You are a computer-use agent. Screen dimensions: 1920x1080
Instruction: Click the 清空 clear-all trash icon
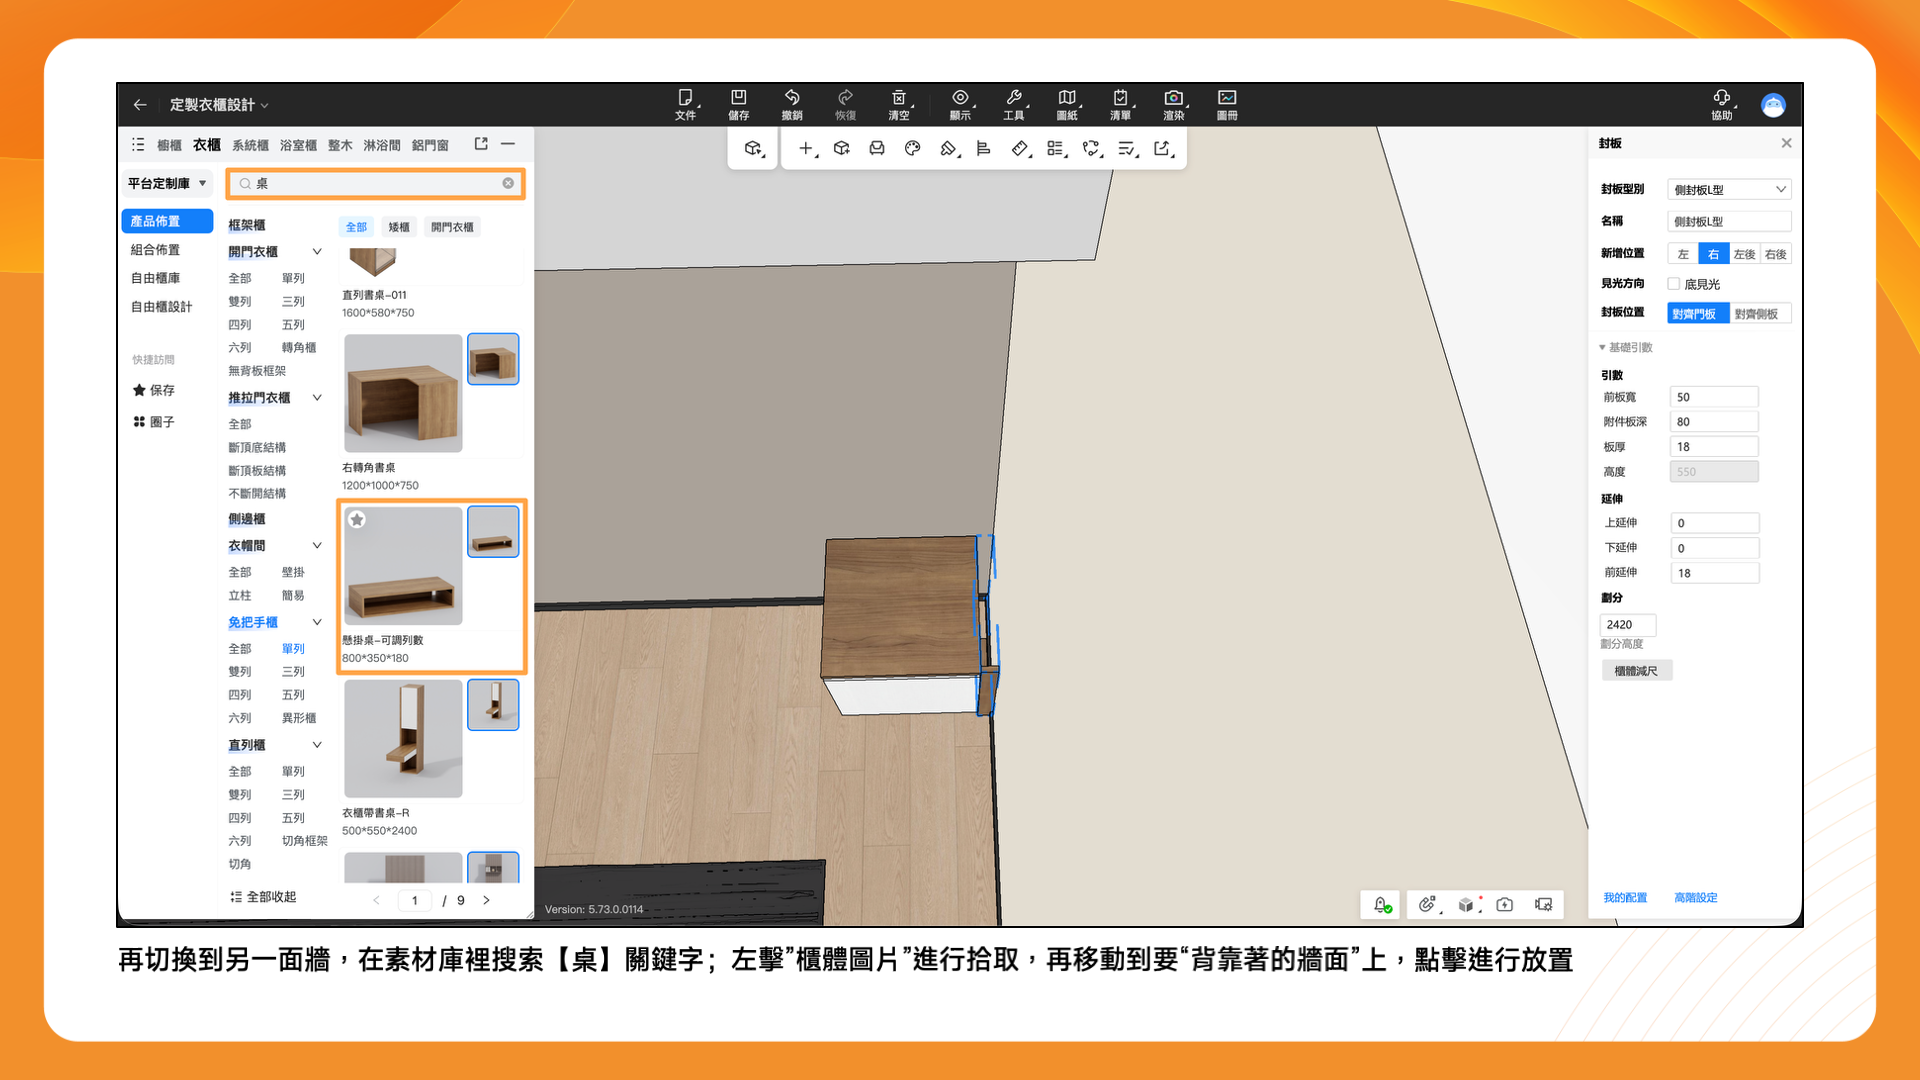click(899, 98)
